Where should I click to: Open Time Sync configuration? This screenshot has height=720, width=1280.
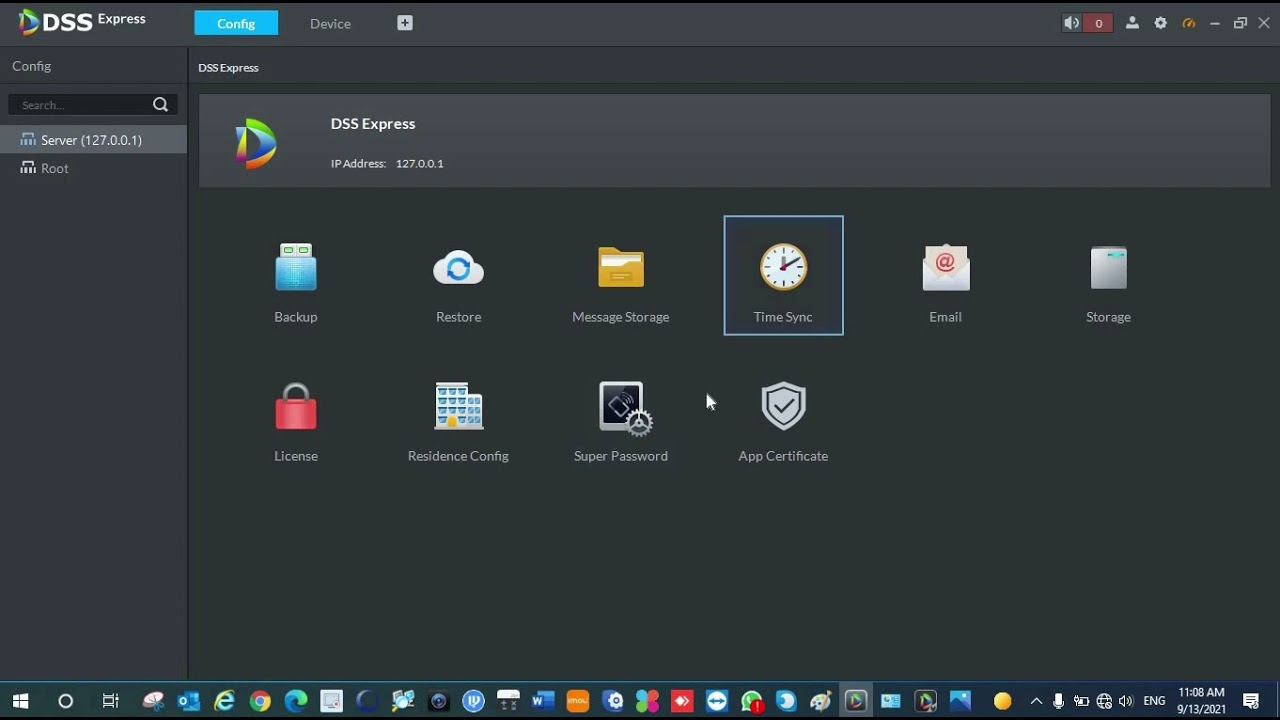(783, 276)
